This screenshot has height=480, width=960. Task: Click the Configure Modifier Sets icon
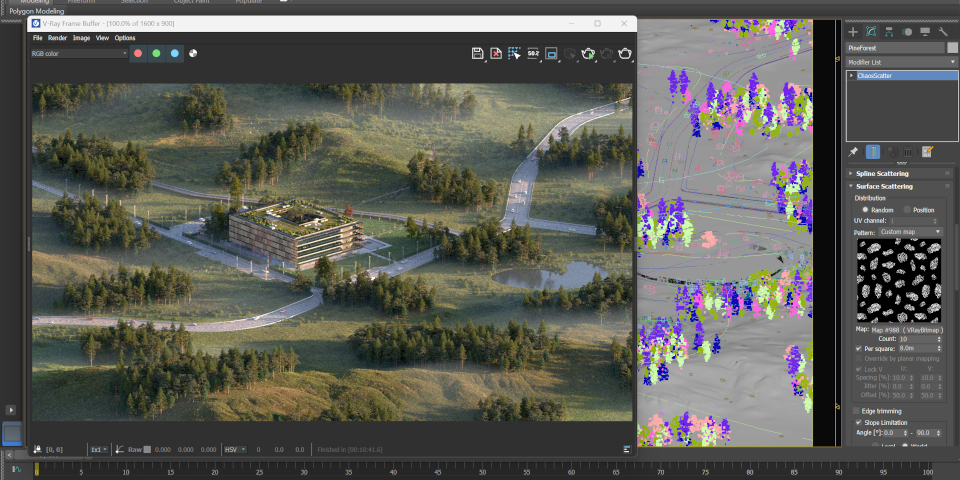coord(927,152)
